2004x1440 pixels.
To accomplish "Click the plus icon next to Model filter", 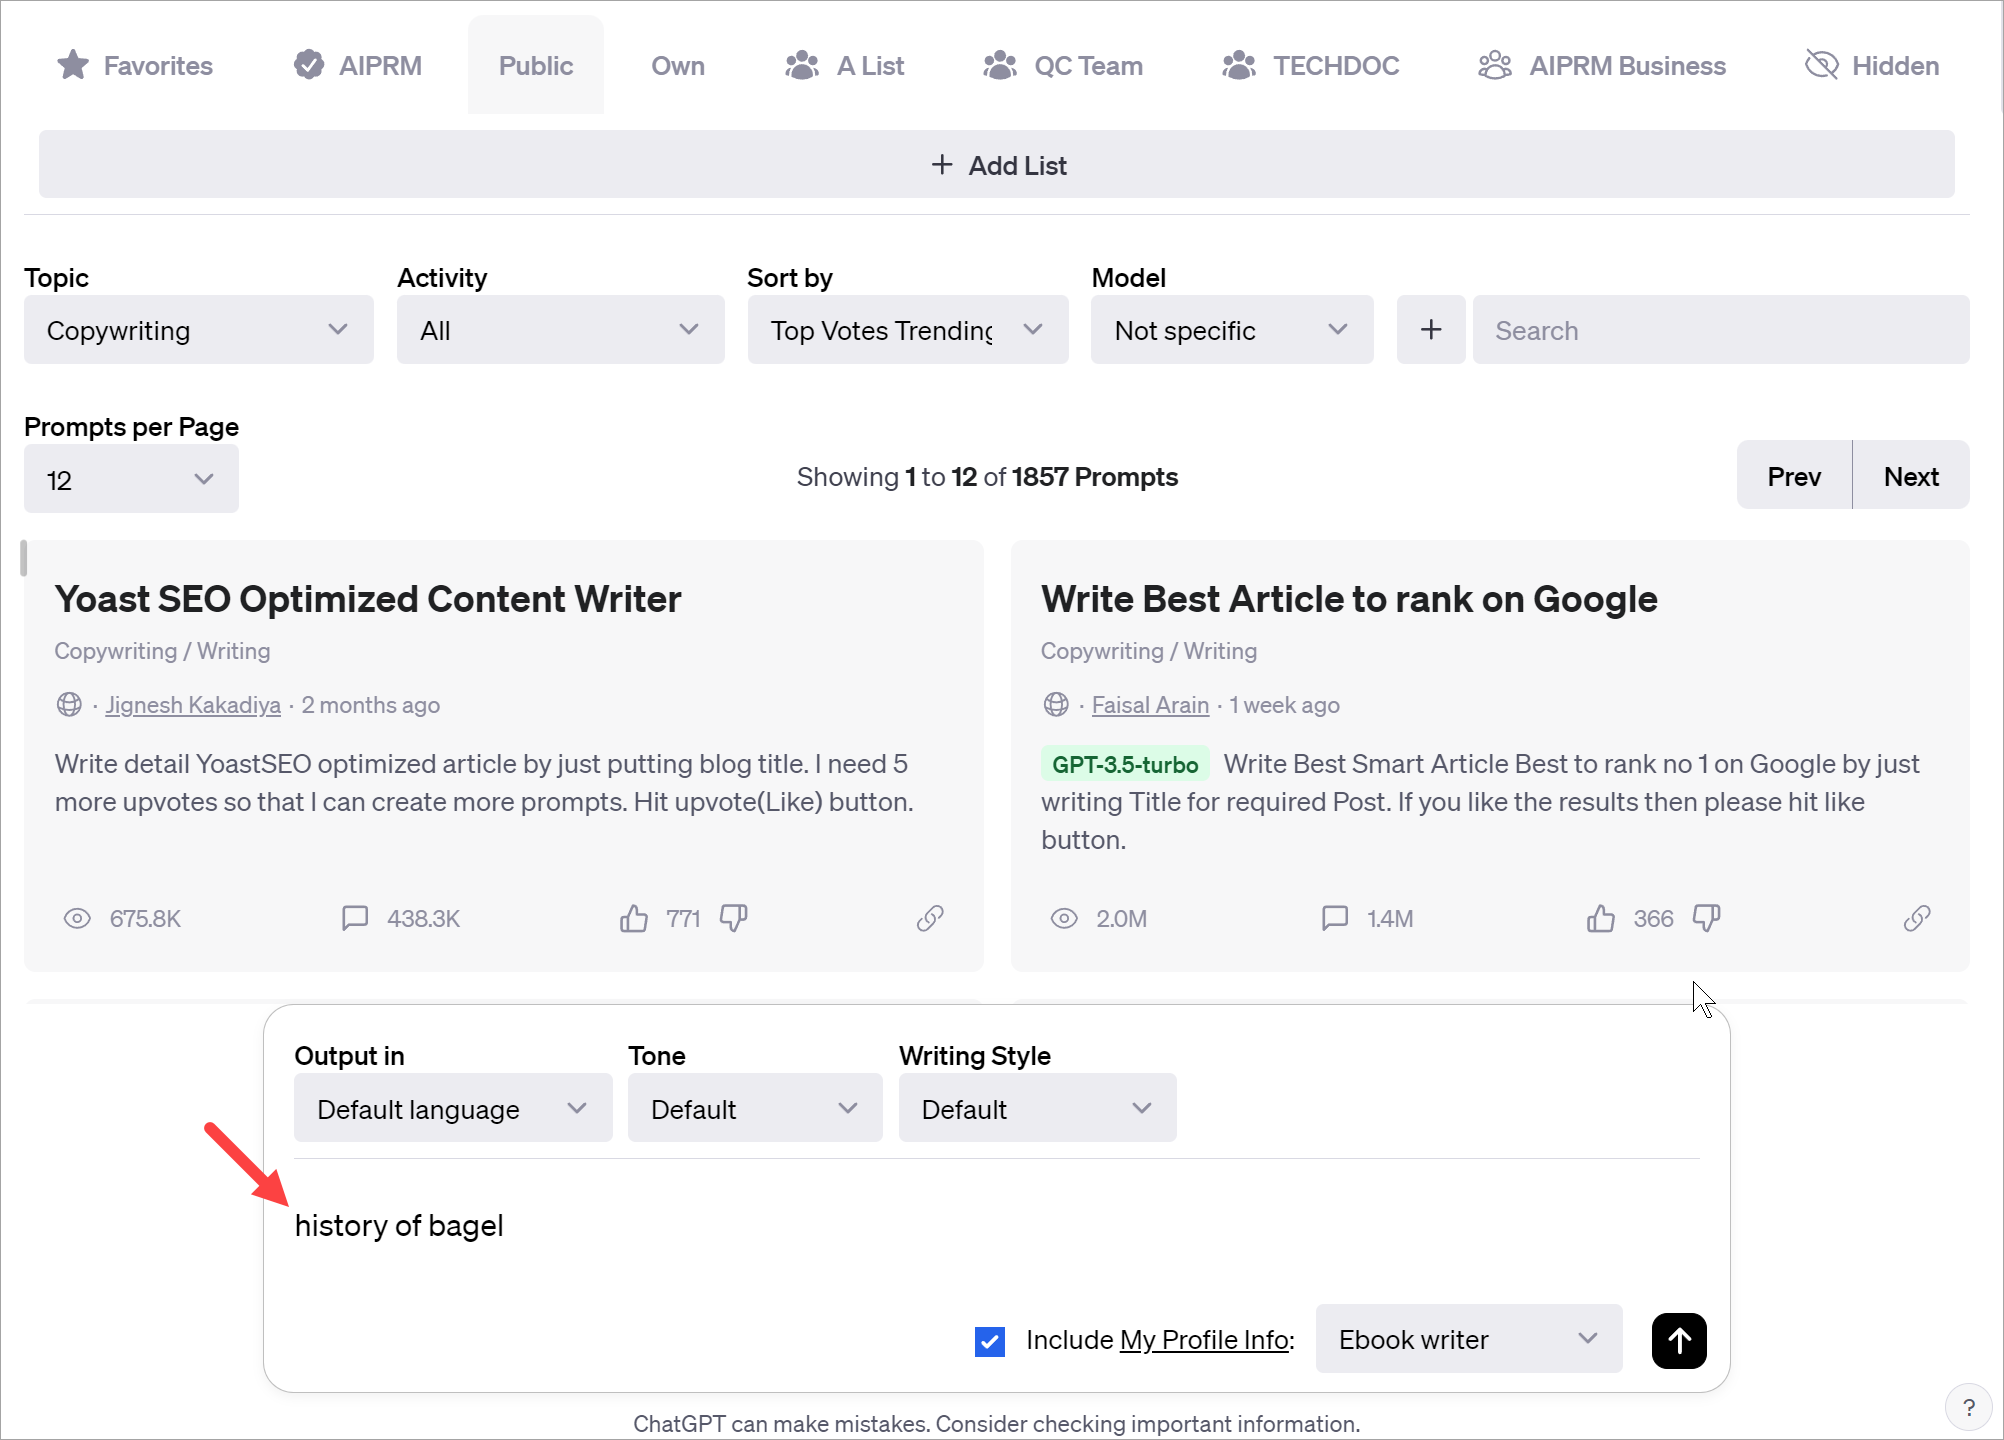I will click(1430, 329).
